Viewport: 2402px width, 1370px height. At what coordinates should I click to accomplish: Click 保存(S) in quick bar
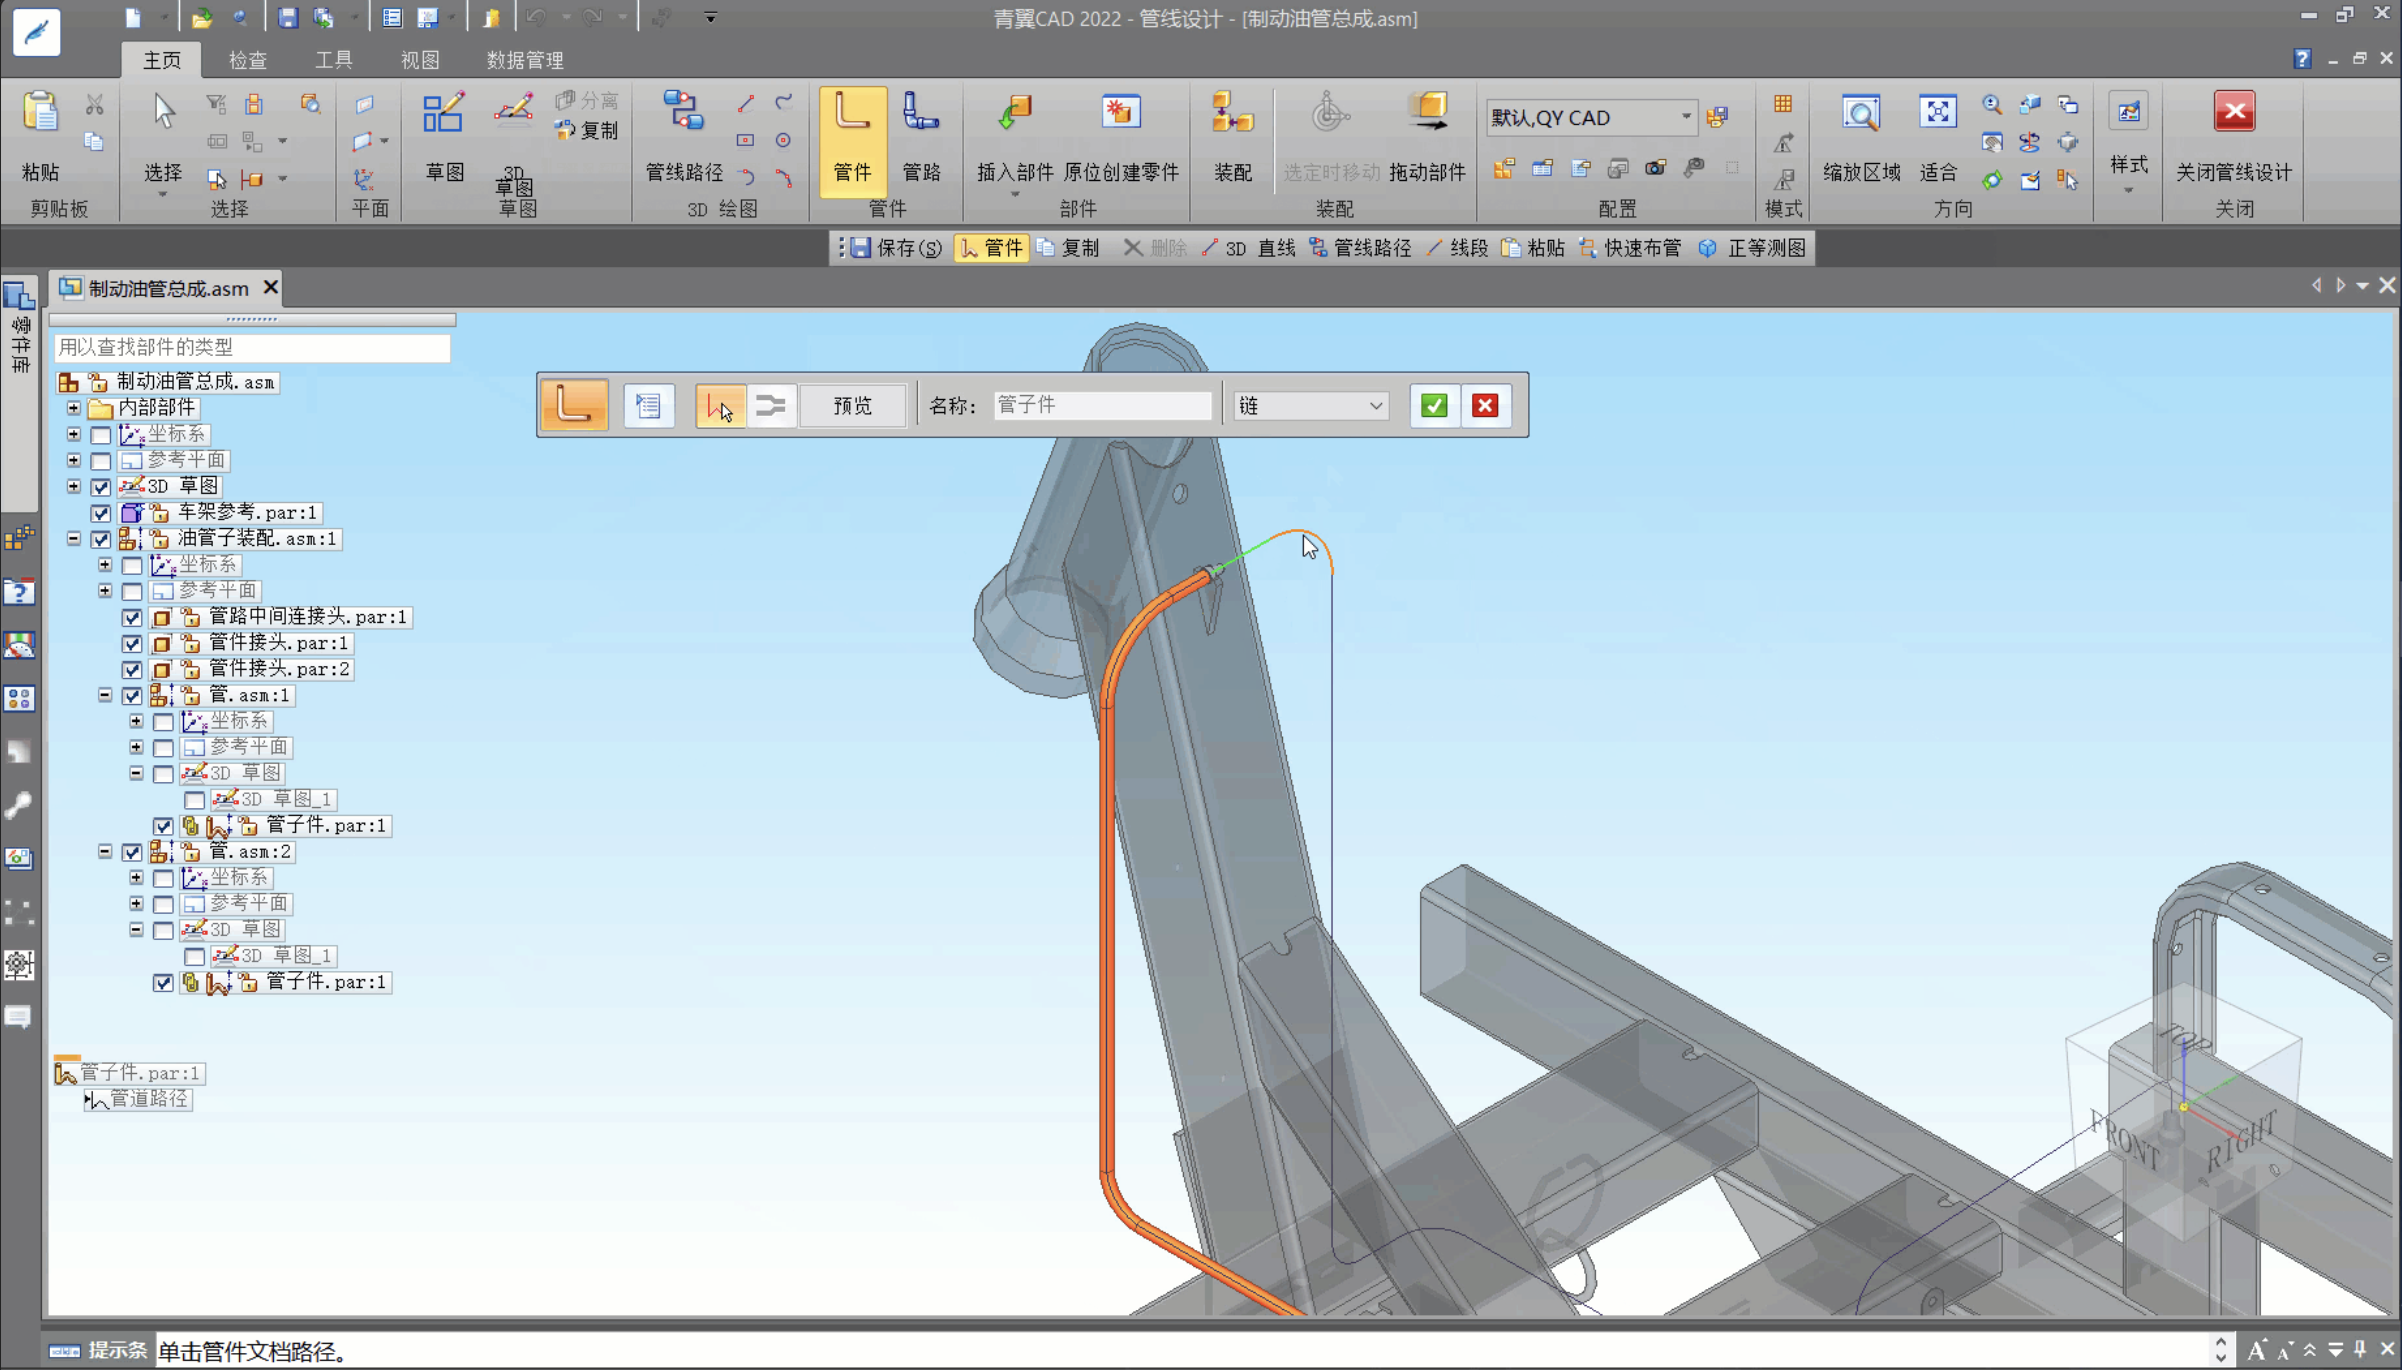click(x=897, y=248)
